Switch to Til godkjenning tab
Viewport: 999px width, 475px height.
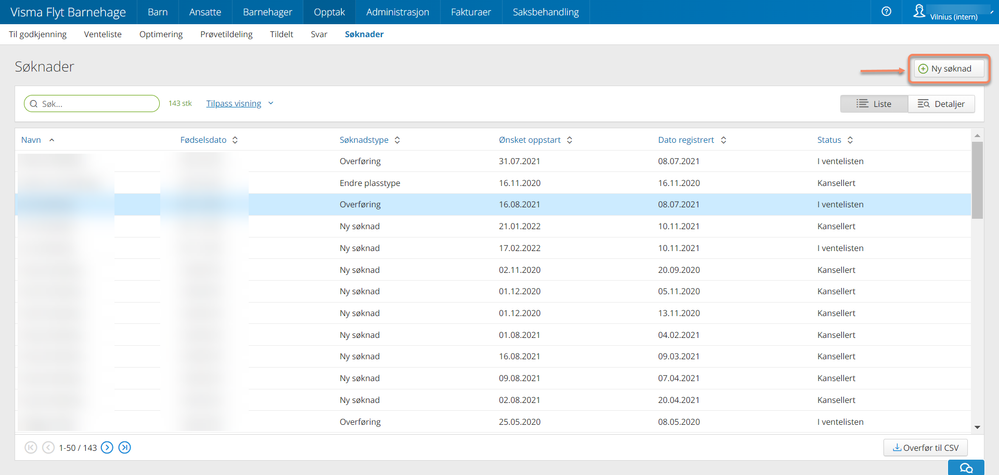click(x=38, y=34)
